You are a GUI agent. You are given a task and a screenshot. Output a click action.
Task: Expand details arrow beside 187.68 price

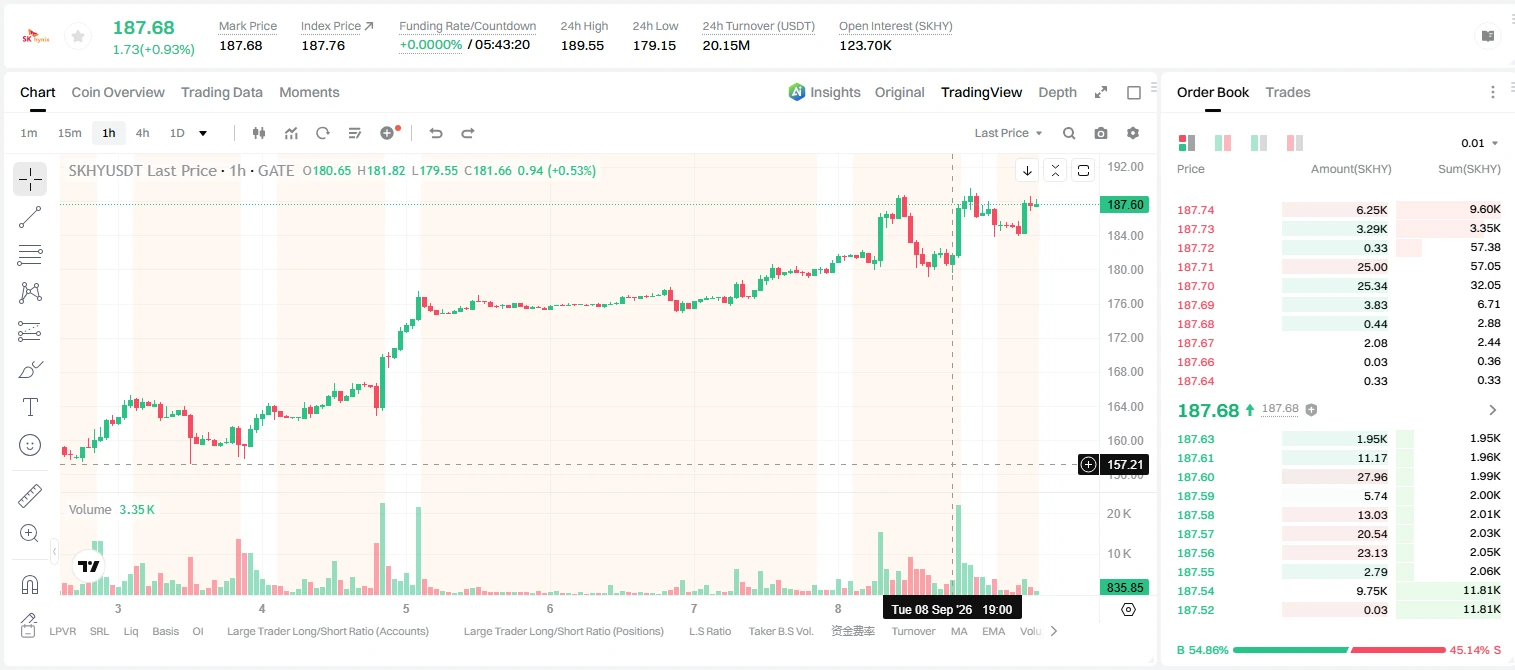[x=1493, y=410]
